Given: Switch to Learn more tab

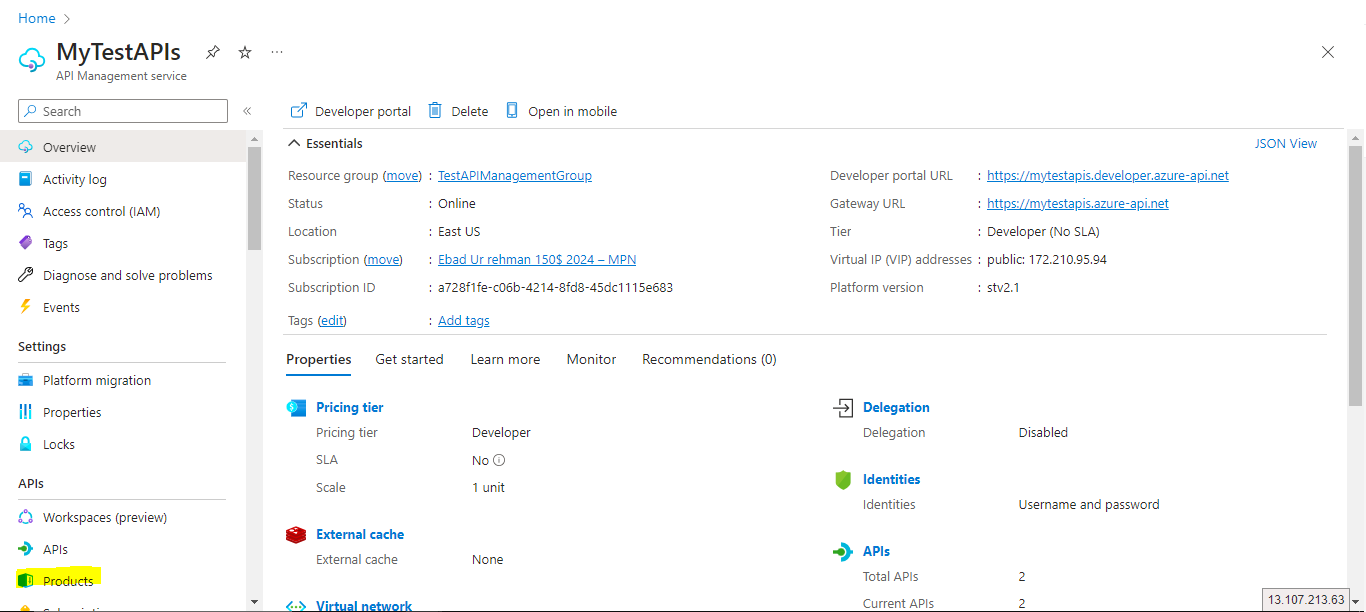Looking at the screenshot, I should tap(505, 359).
